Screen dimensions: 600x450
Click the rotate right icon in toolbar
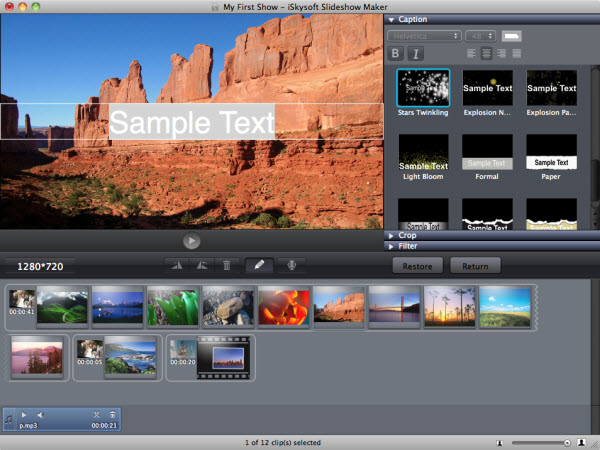[x=202, y=265]
